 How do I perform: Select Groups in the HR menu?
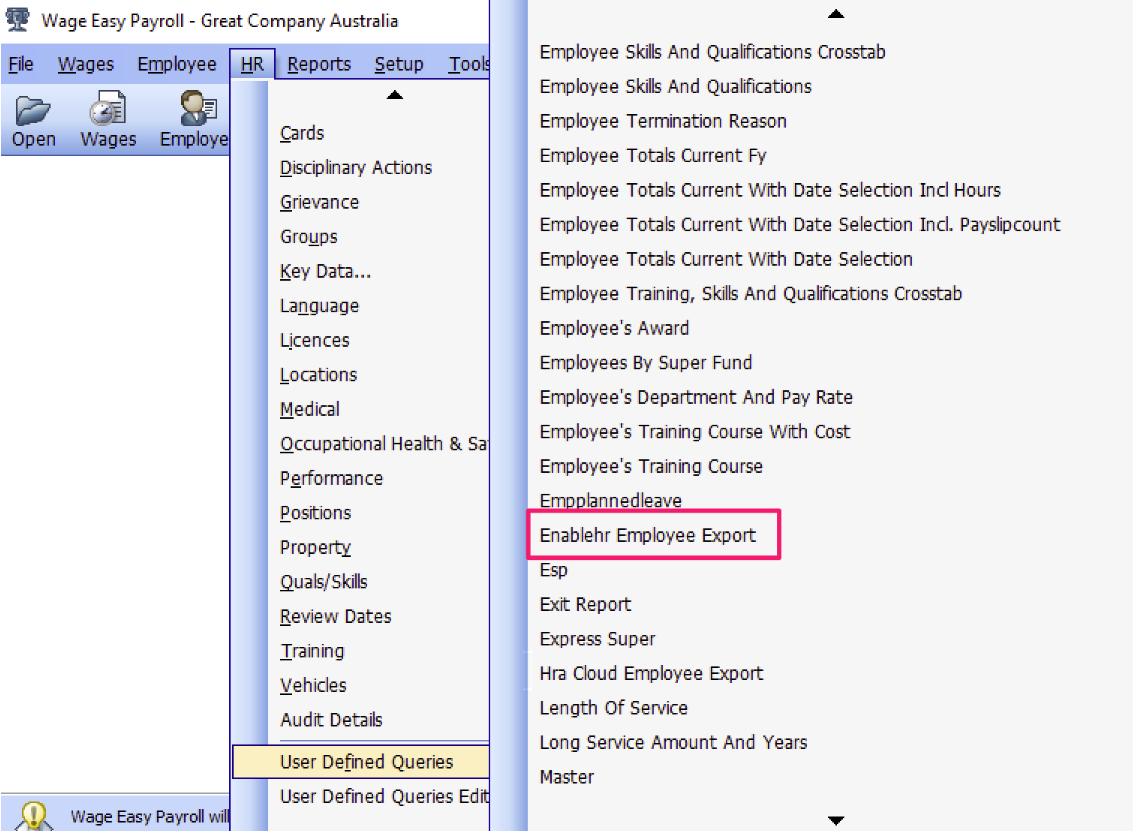309,237
